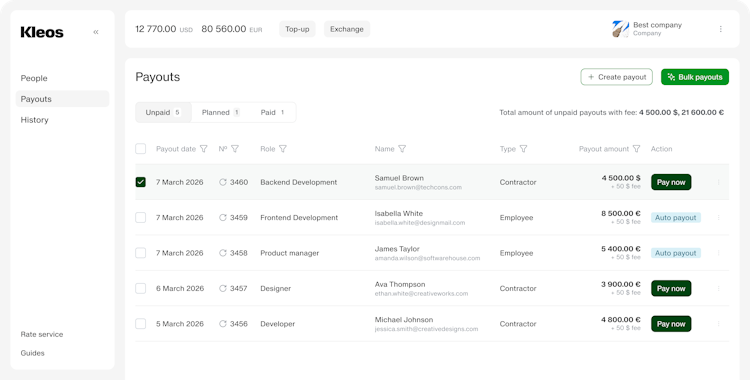Viewport: 750px width, 380px height.
Task: Switch to the Planned tab
Action: tap(221, 112)
